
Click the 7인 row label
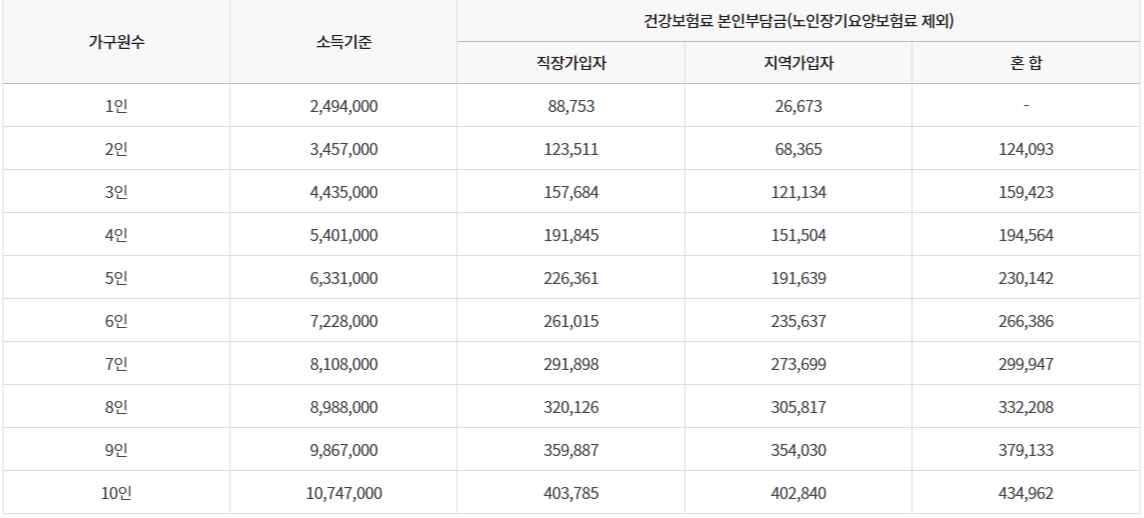pos(117,364)
